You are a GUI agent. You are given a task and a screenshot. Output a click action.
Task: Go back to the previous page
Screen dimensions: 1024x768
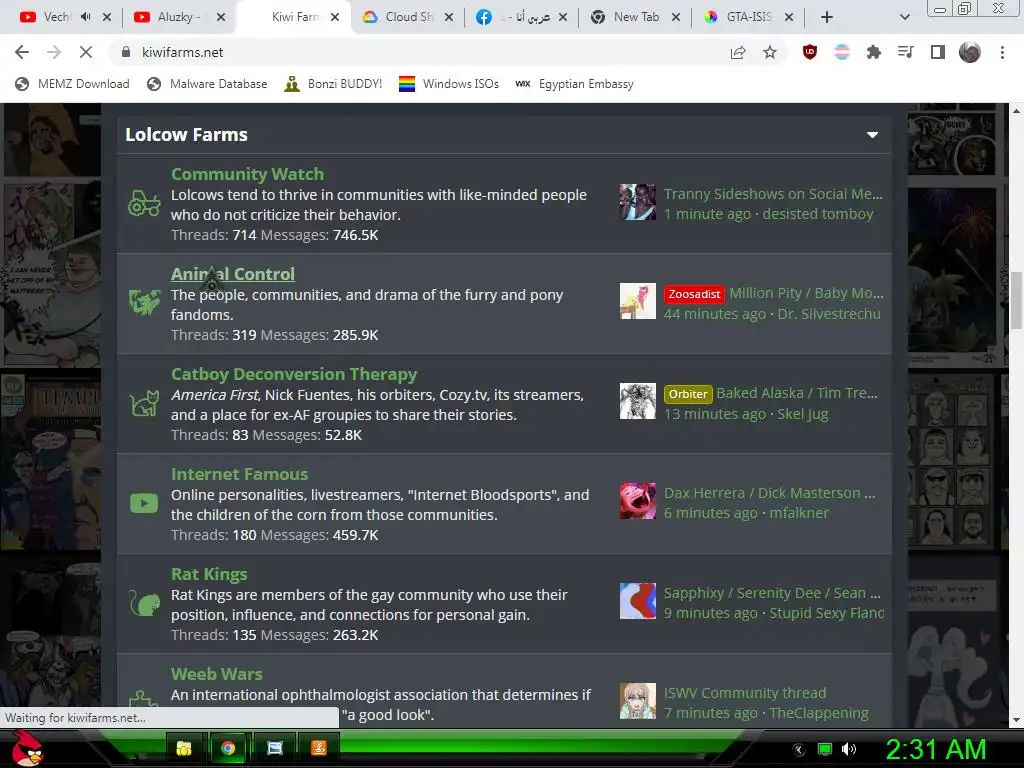click(x=22, y=52)
